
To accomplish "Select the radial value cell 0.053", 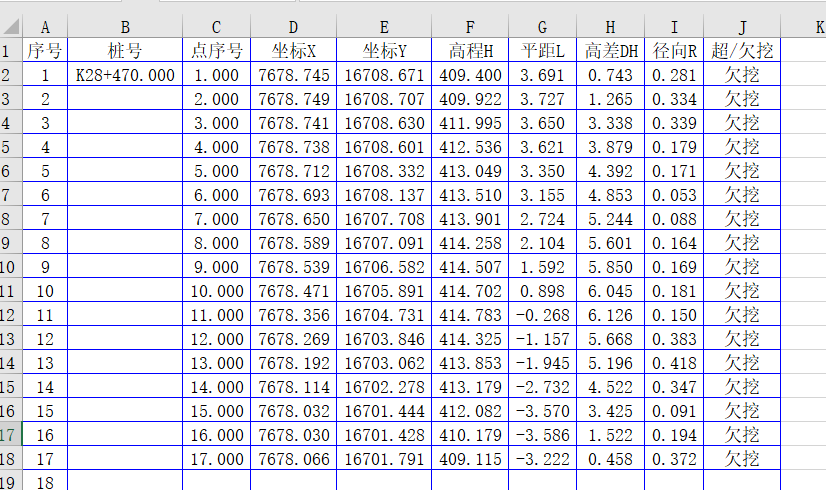I will (673, 195).
